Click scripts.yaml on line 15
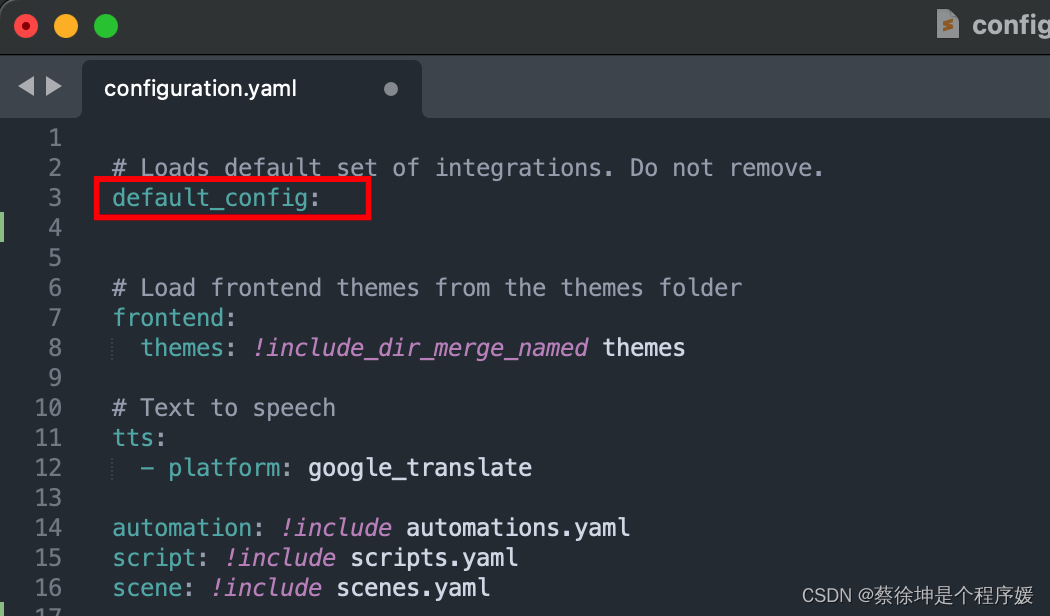 tap(434, 558)
